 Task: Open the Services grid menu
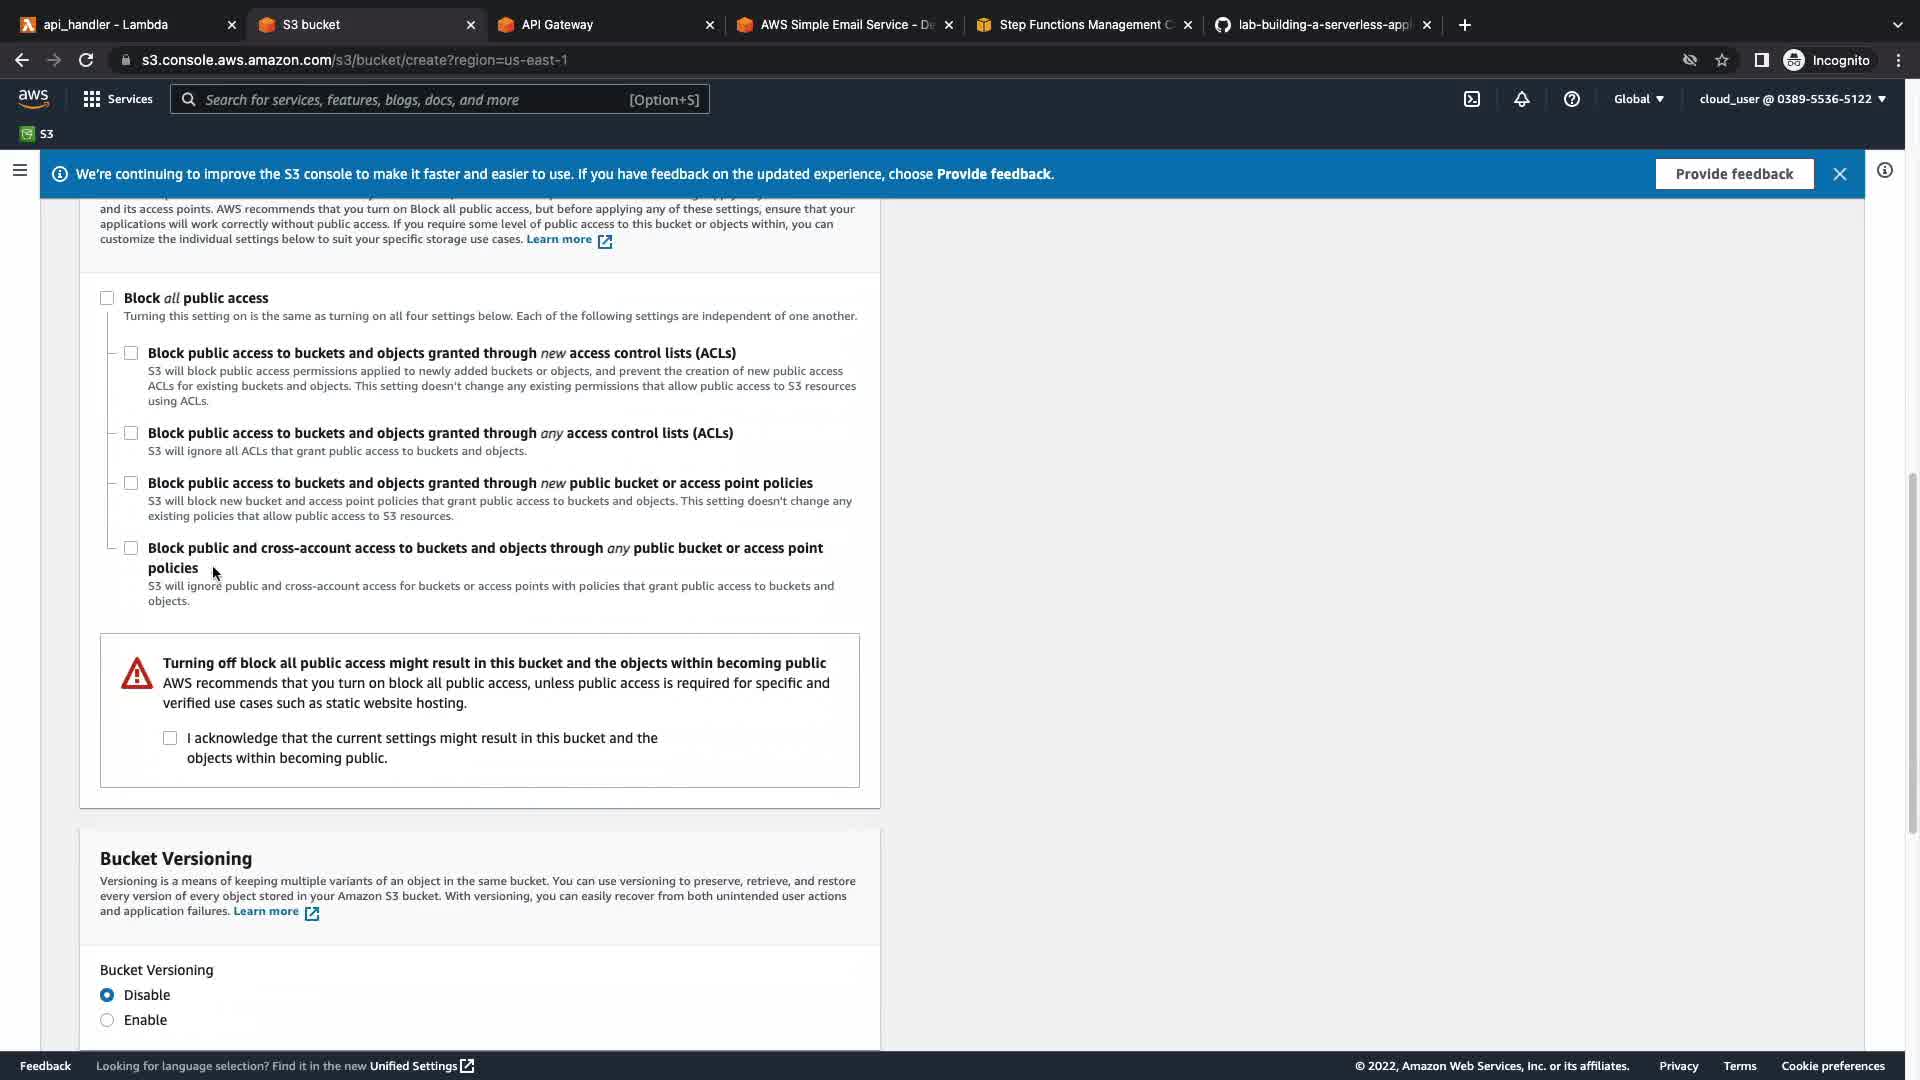pyautogui.click(x=118, y=99)
